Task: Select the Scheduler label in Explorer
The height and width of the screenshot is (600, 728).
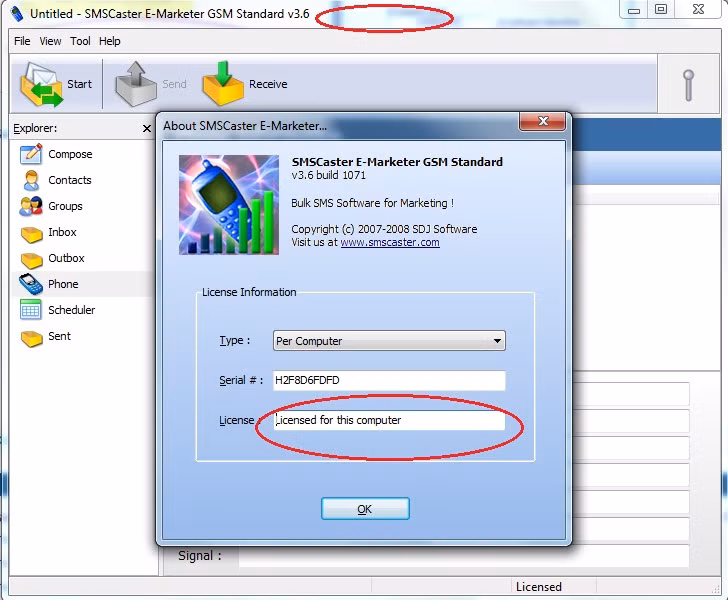Action: tap(72, 310)
